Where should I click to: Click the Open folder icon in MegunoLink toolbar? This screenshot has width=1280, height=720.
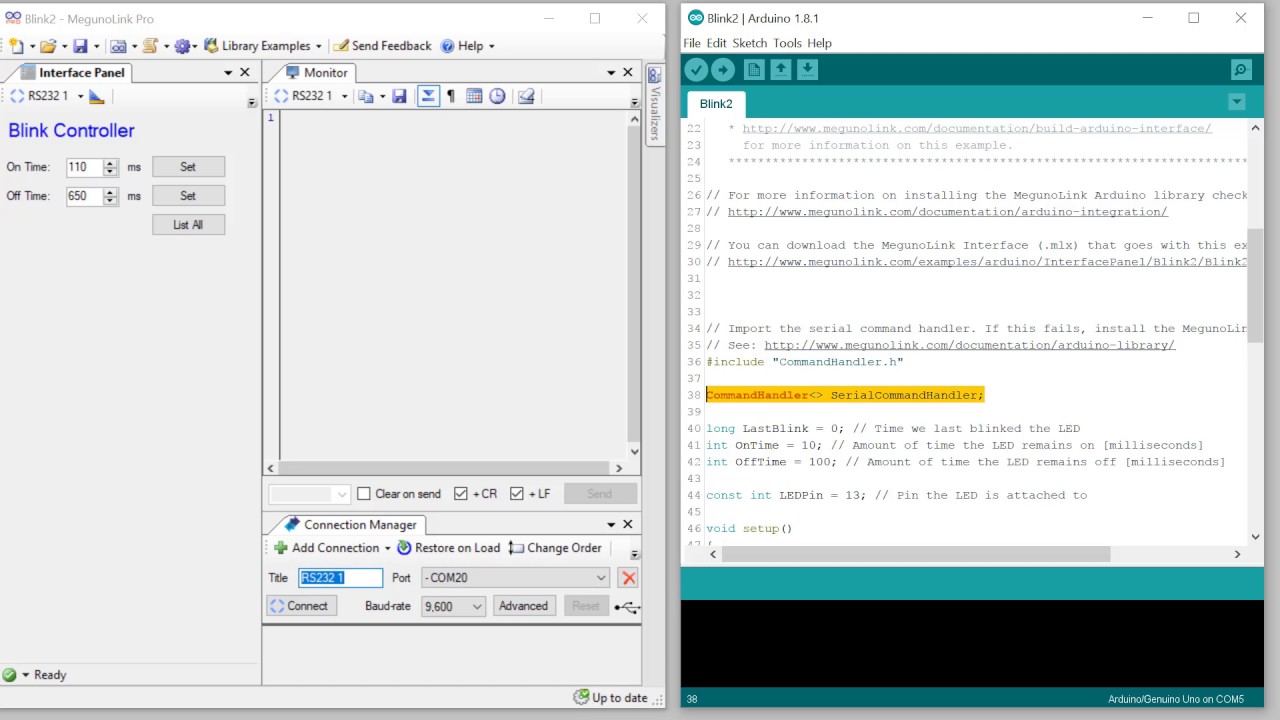coord(47,46)
